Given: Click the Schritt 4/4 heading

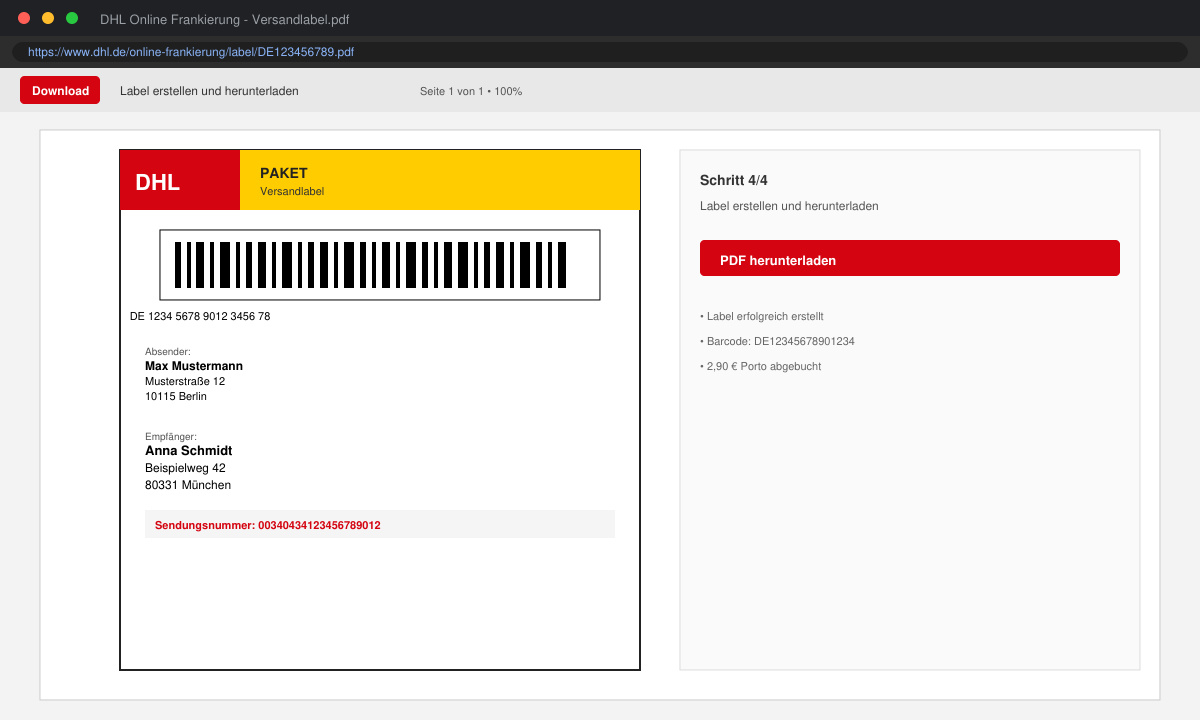Looking at the screenshot, I should pos(734,180).
